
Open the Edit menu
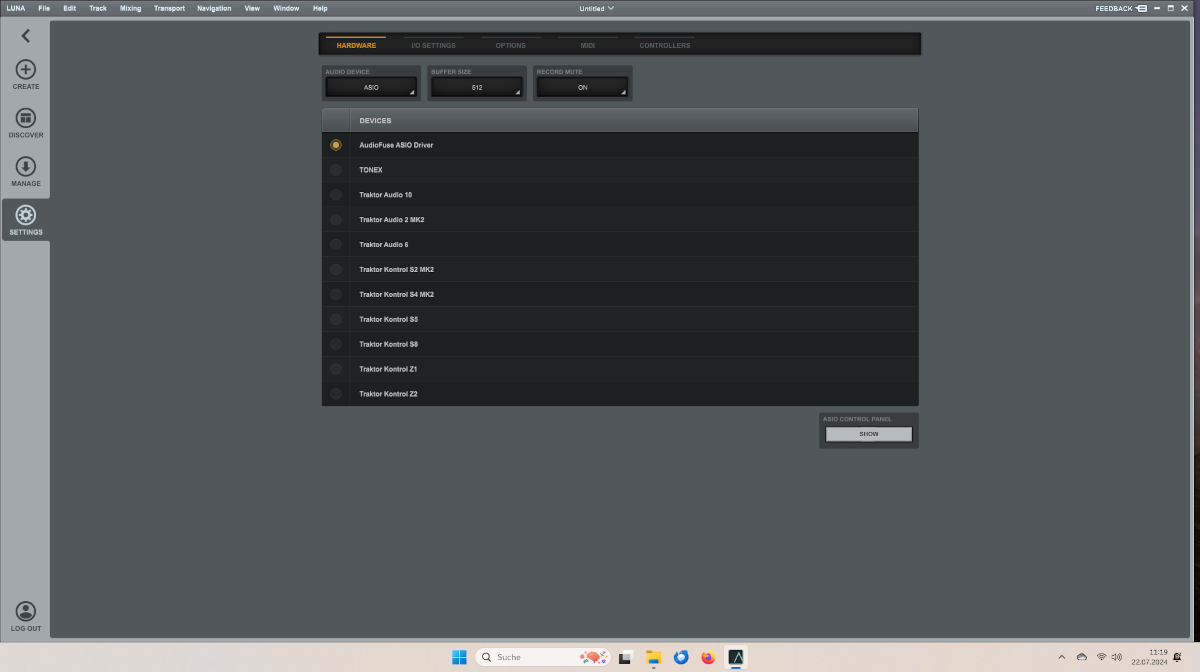[70, 8]
